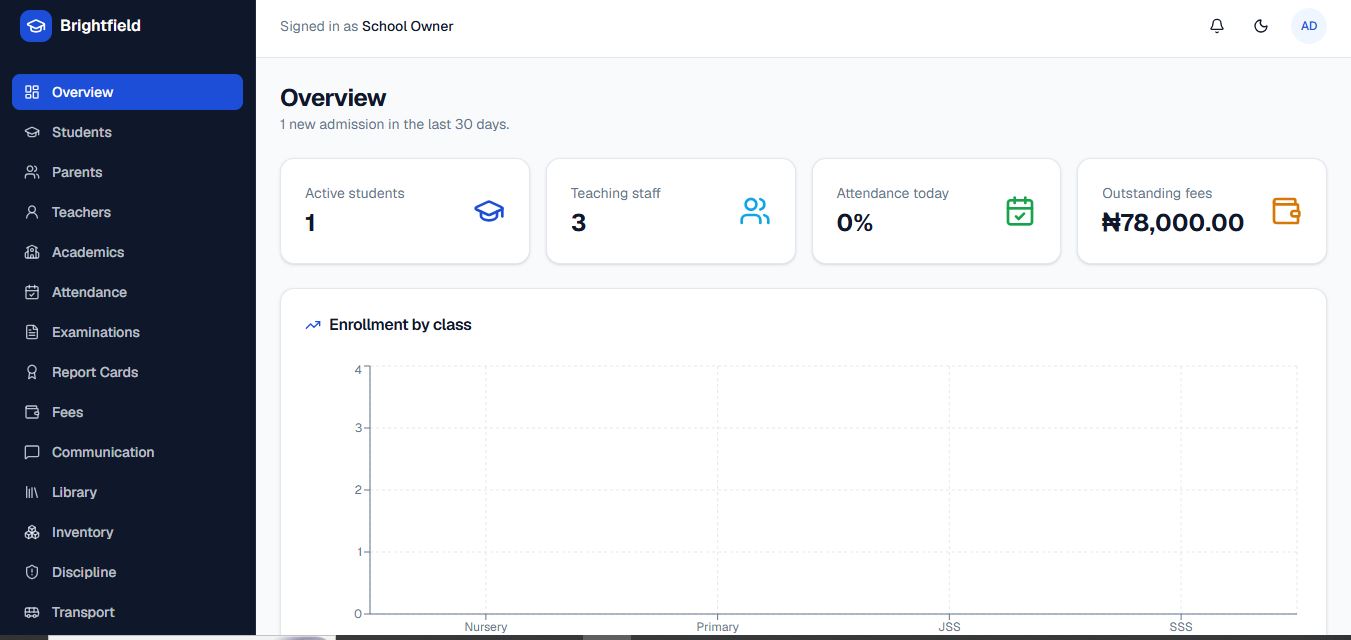This screenshot has height=640, width=1351.
Task: Click the Inventory boxes icon in sidebar
Action: coord(32,532)
